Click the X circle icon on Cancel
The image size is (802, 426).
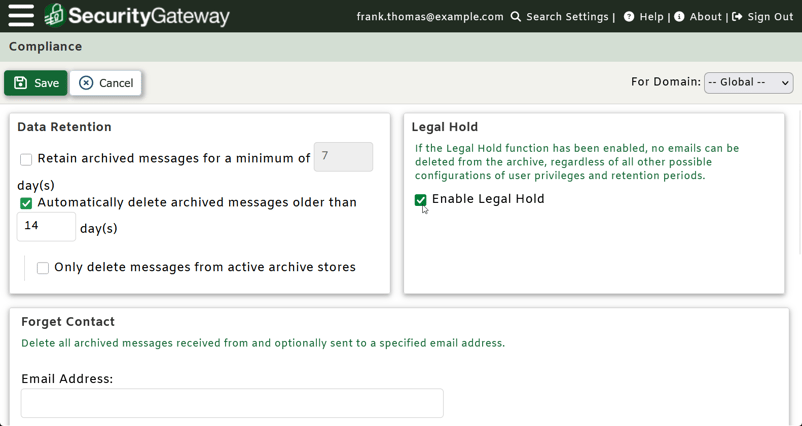[x=86, y=83]
